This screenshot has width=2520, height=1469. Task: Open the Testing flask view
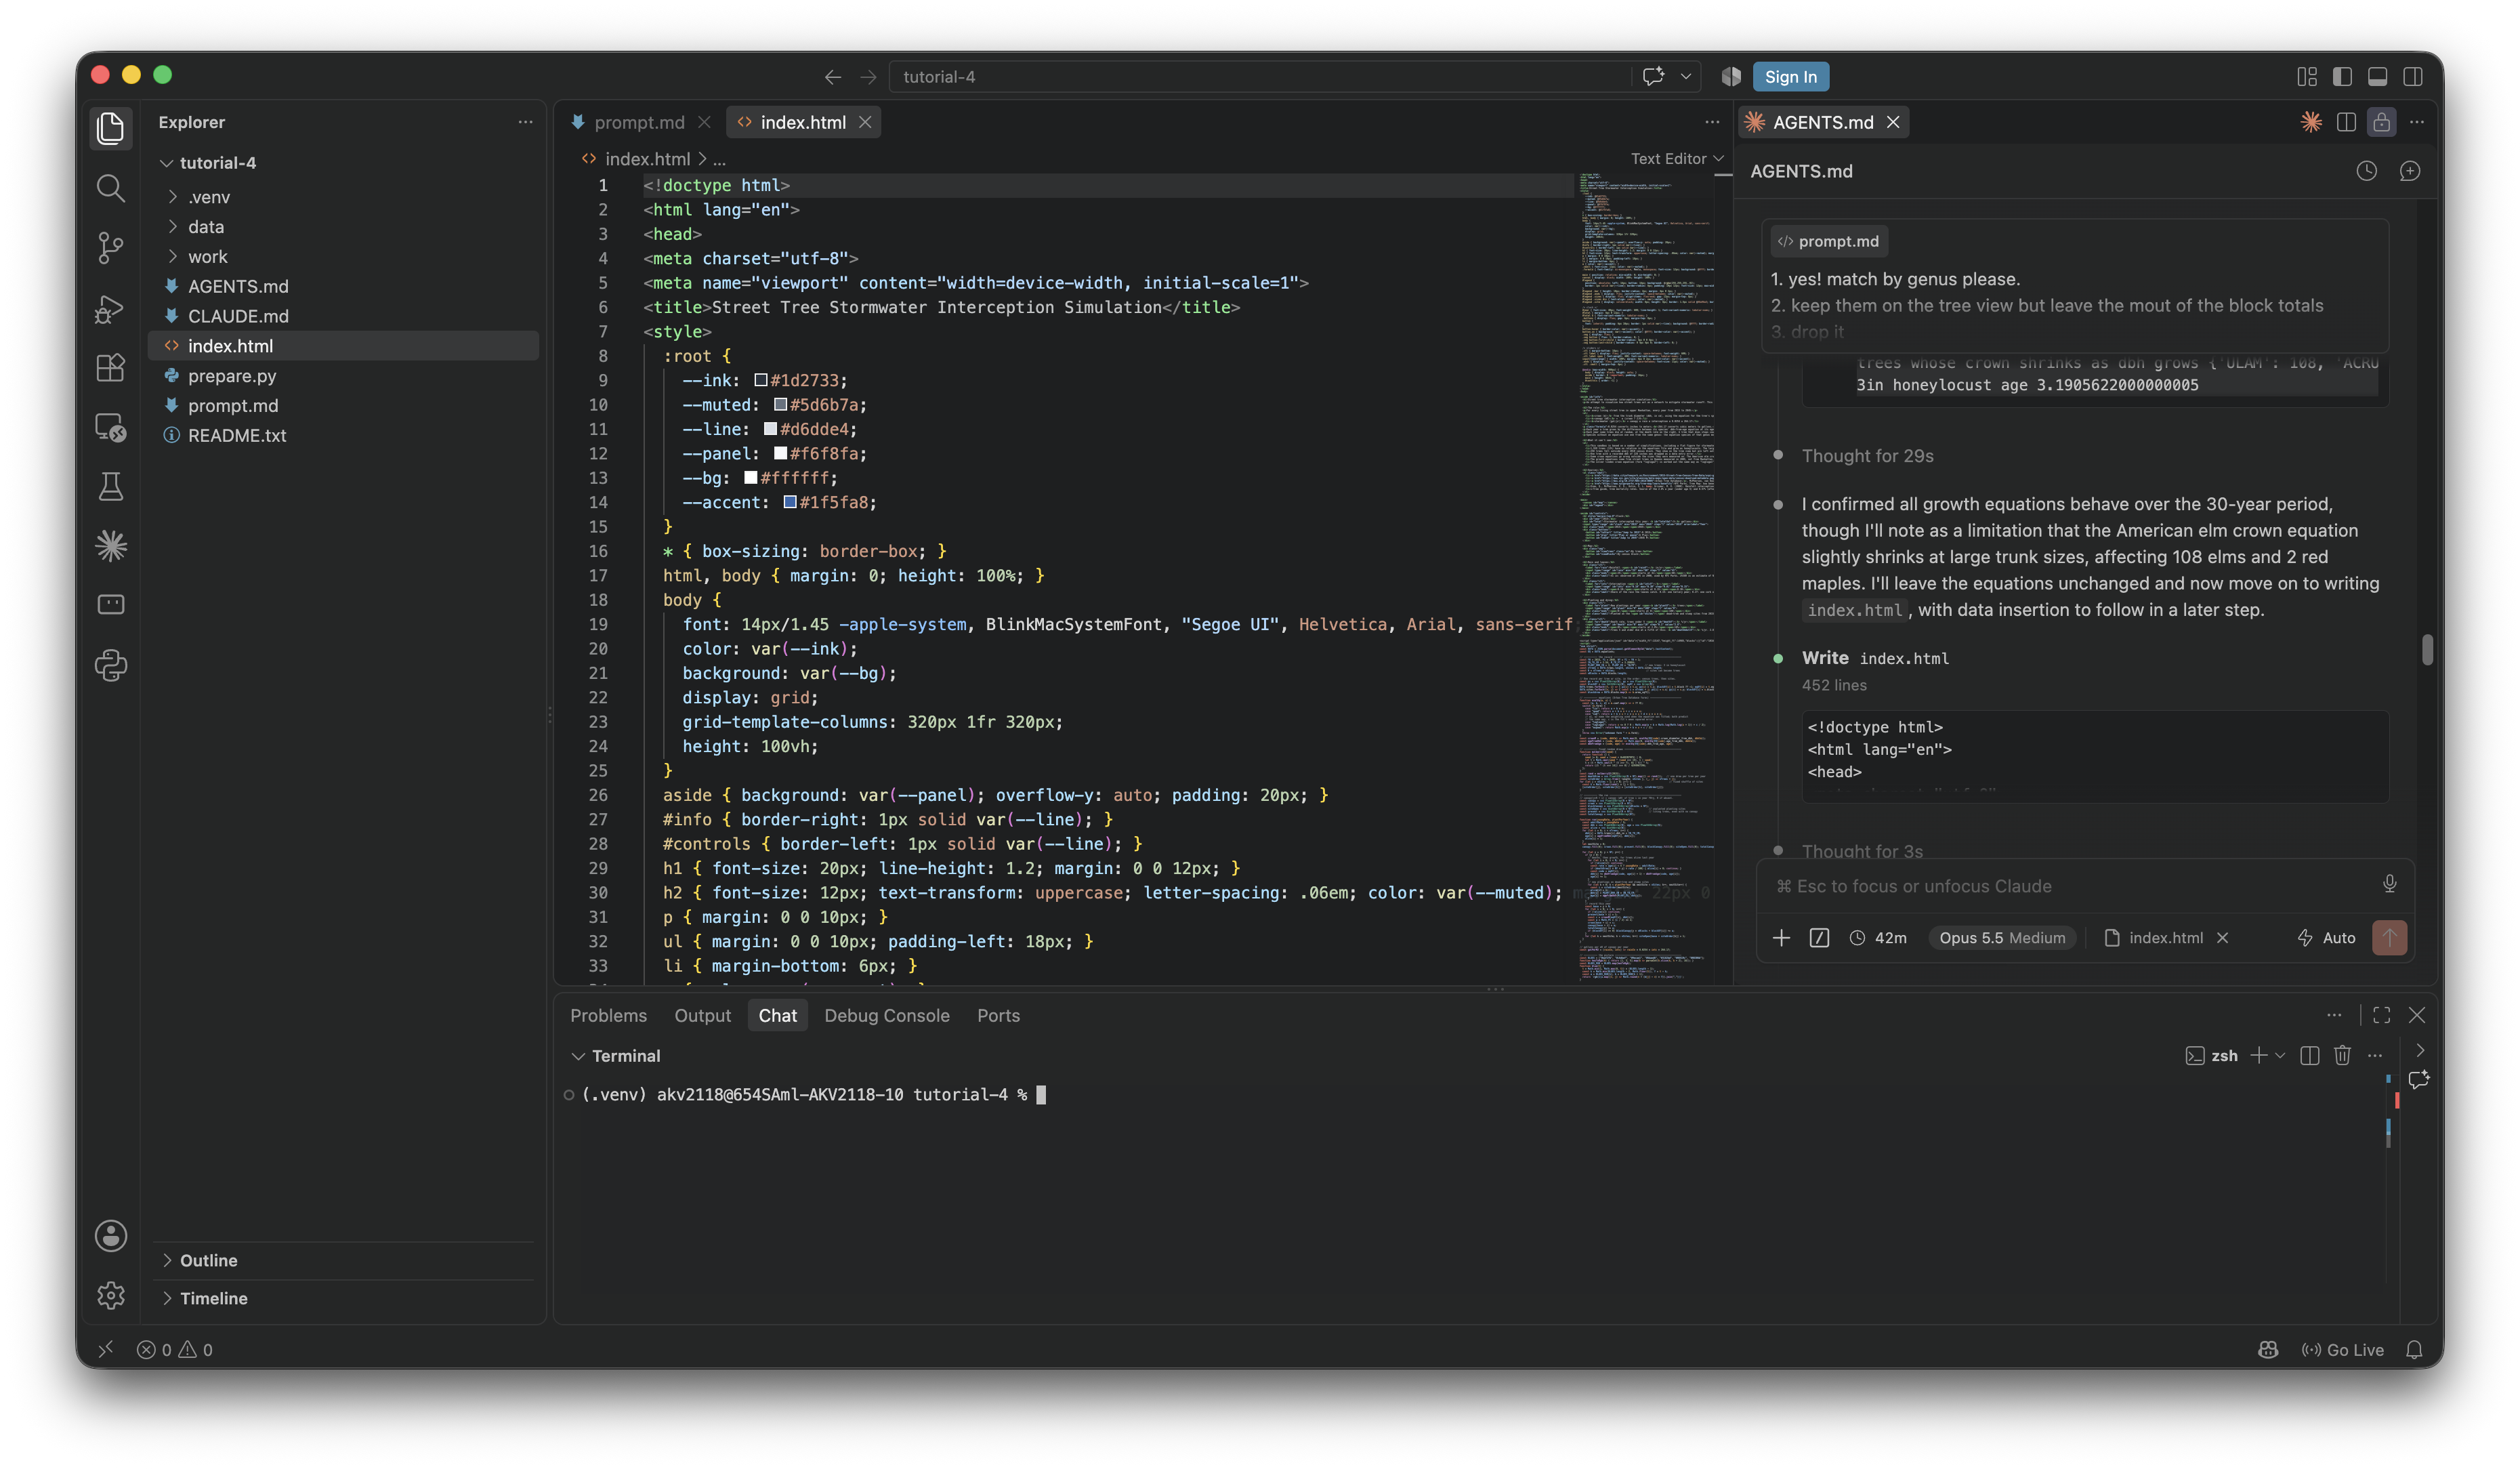[111, 487]
